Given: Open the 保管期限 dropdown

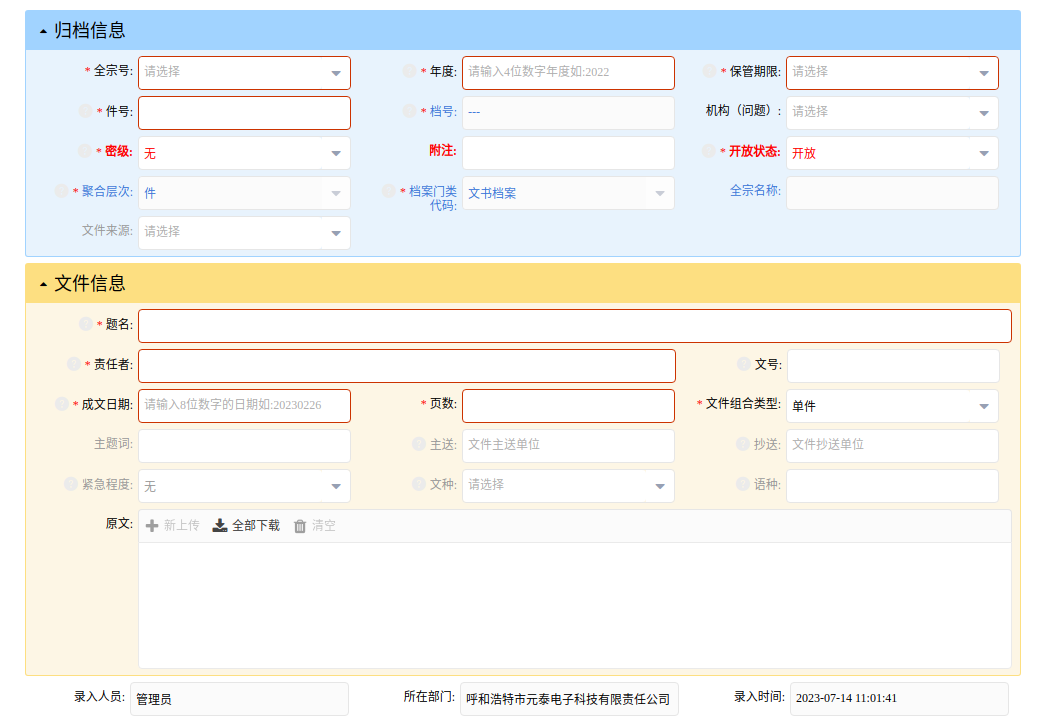Looking at the screenshot, I should click(x=892, y=73).
